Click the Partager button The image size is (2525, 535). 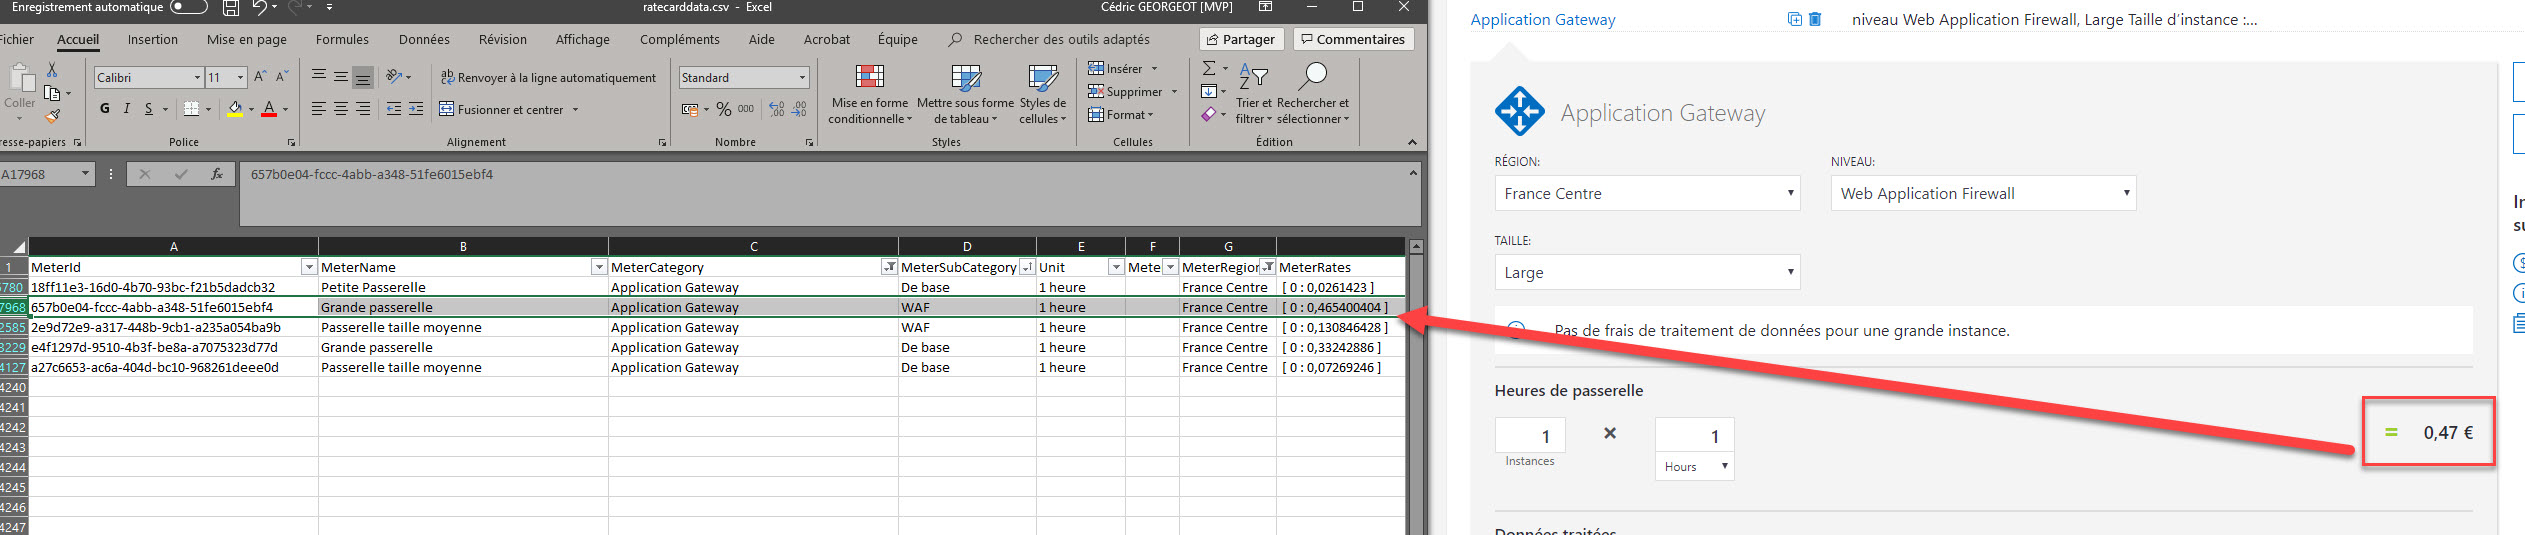(1240, 39)
